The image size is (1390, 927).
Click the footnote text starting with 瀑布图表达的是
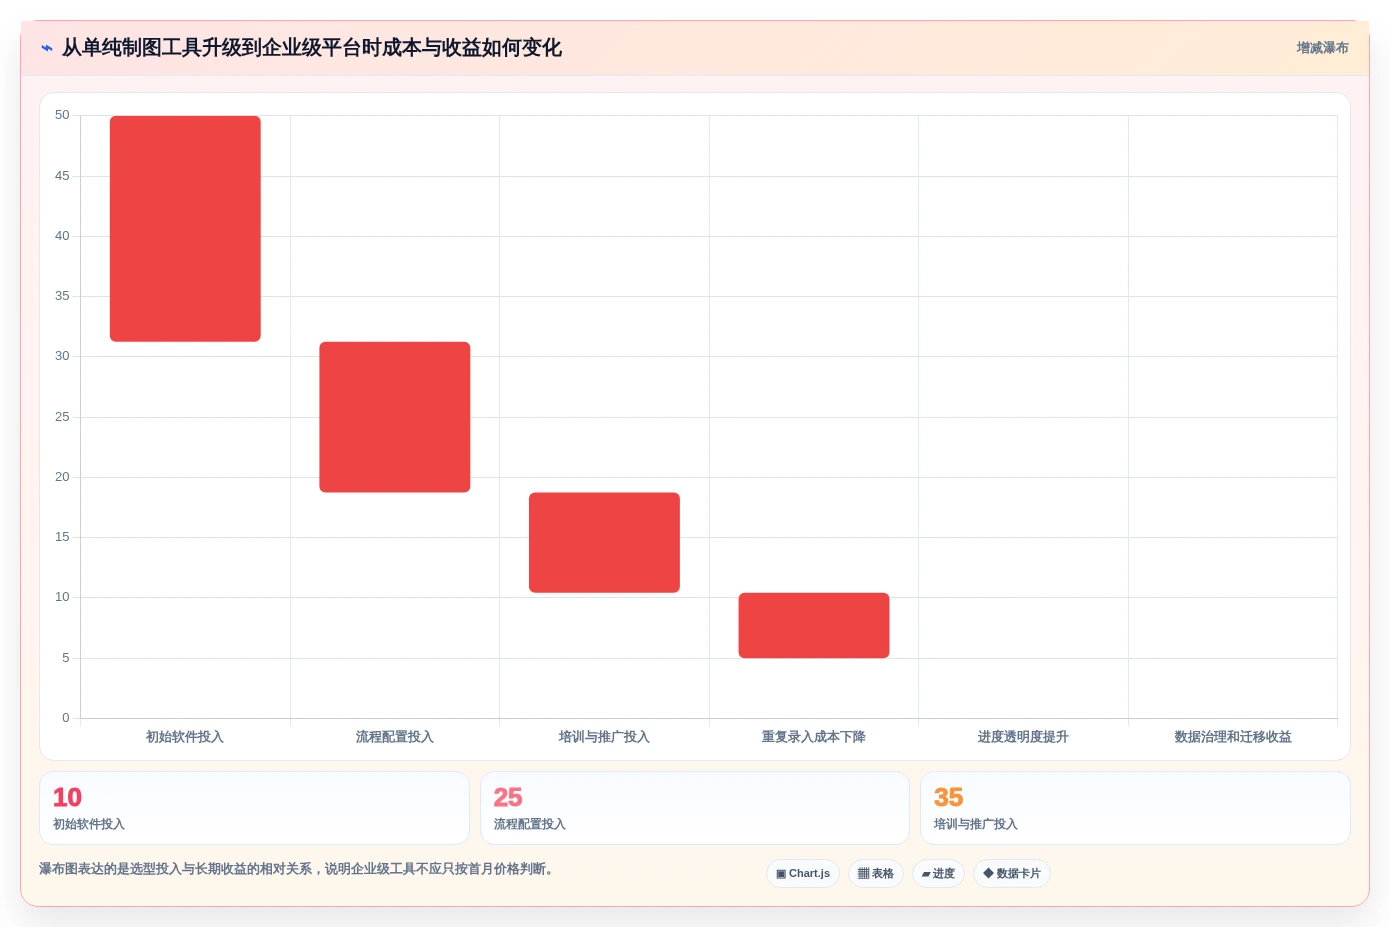tap(296, 869)
